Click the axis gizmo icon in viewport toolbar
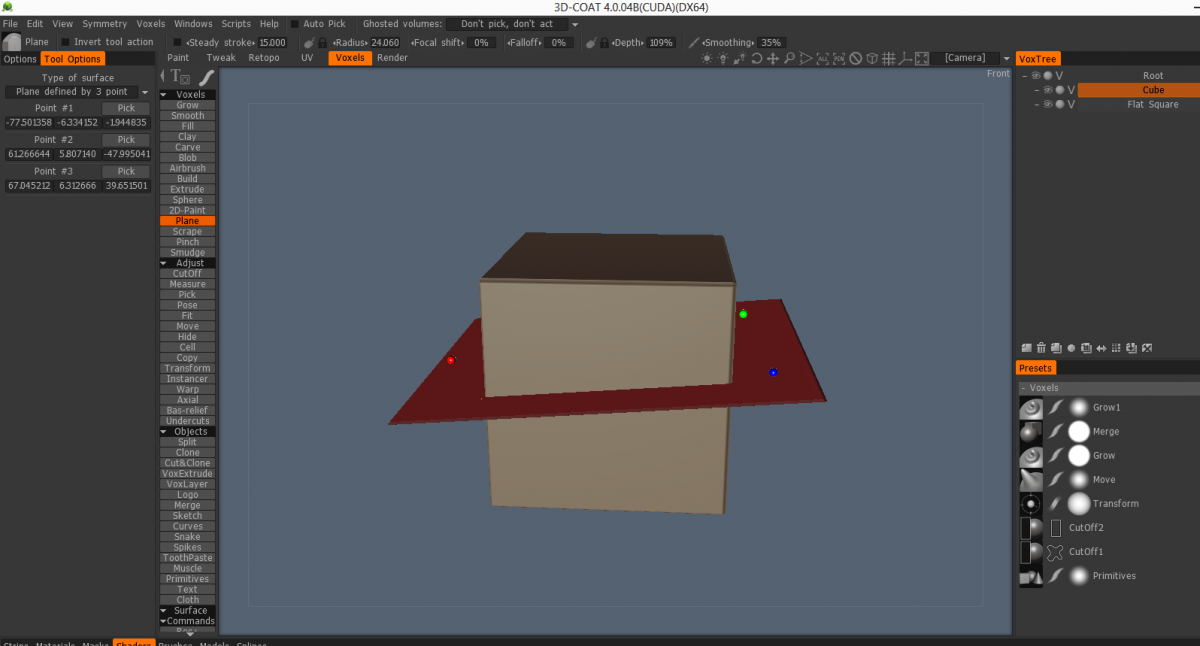 [904, 59]
